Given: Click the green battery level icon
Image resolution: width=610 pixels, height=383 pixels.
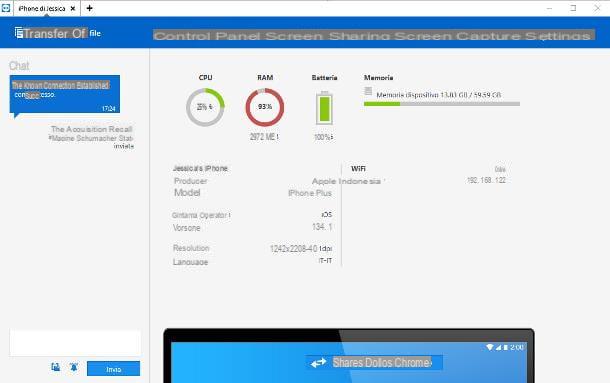Looking at the screenshot, I should point(324,108).
